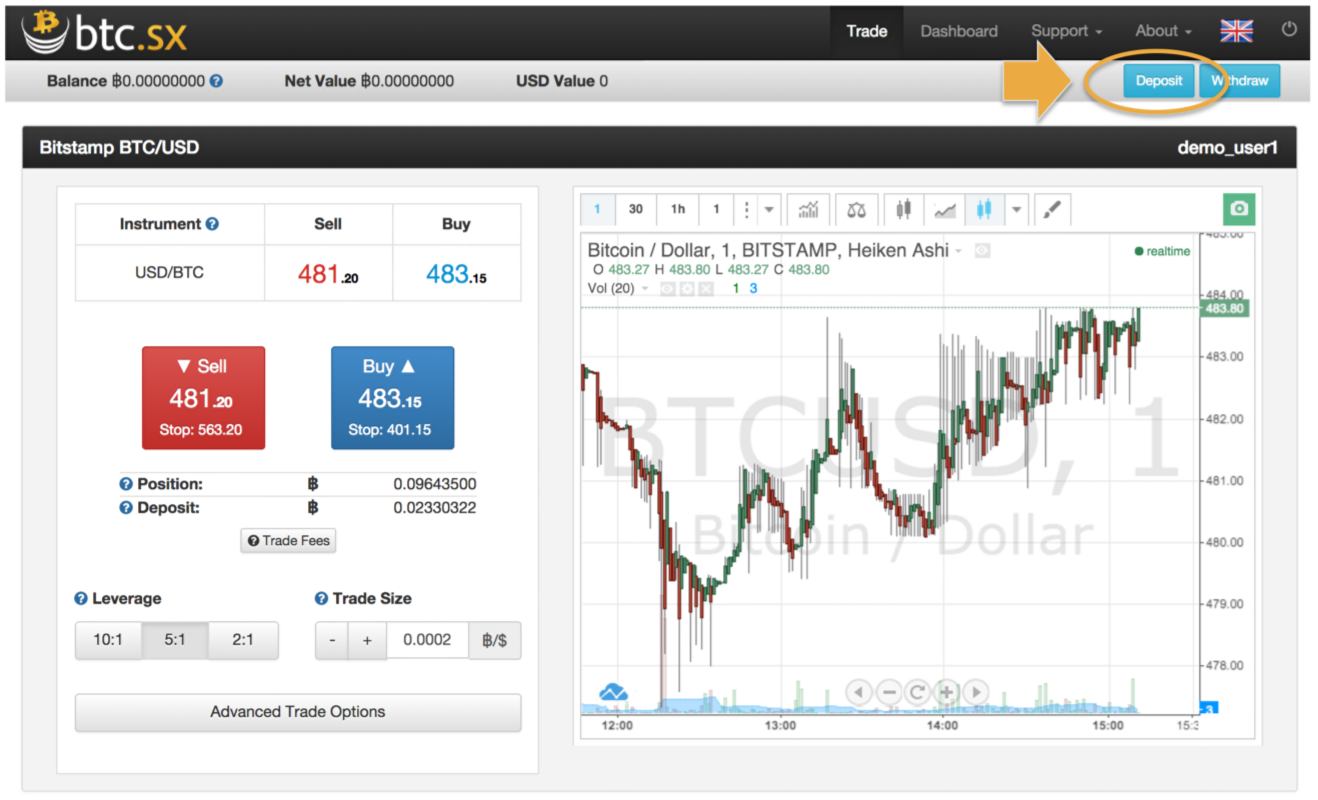The width and height of the screenshot is (1318, 800).
Task: Open the Vol (20) dropdown arrow
Action: pyautogui.click(x=645, y=288)
